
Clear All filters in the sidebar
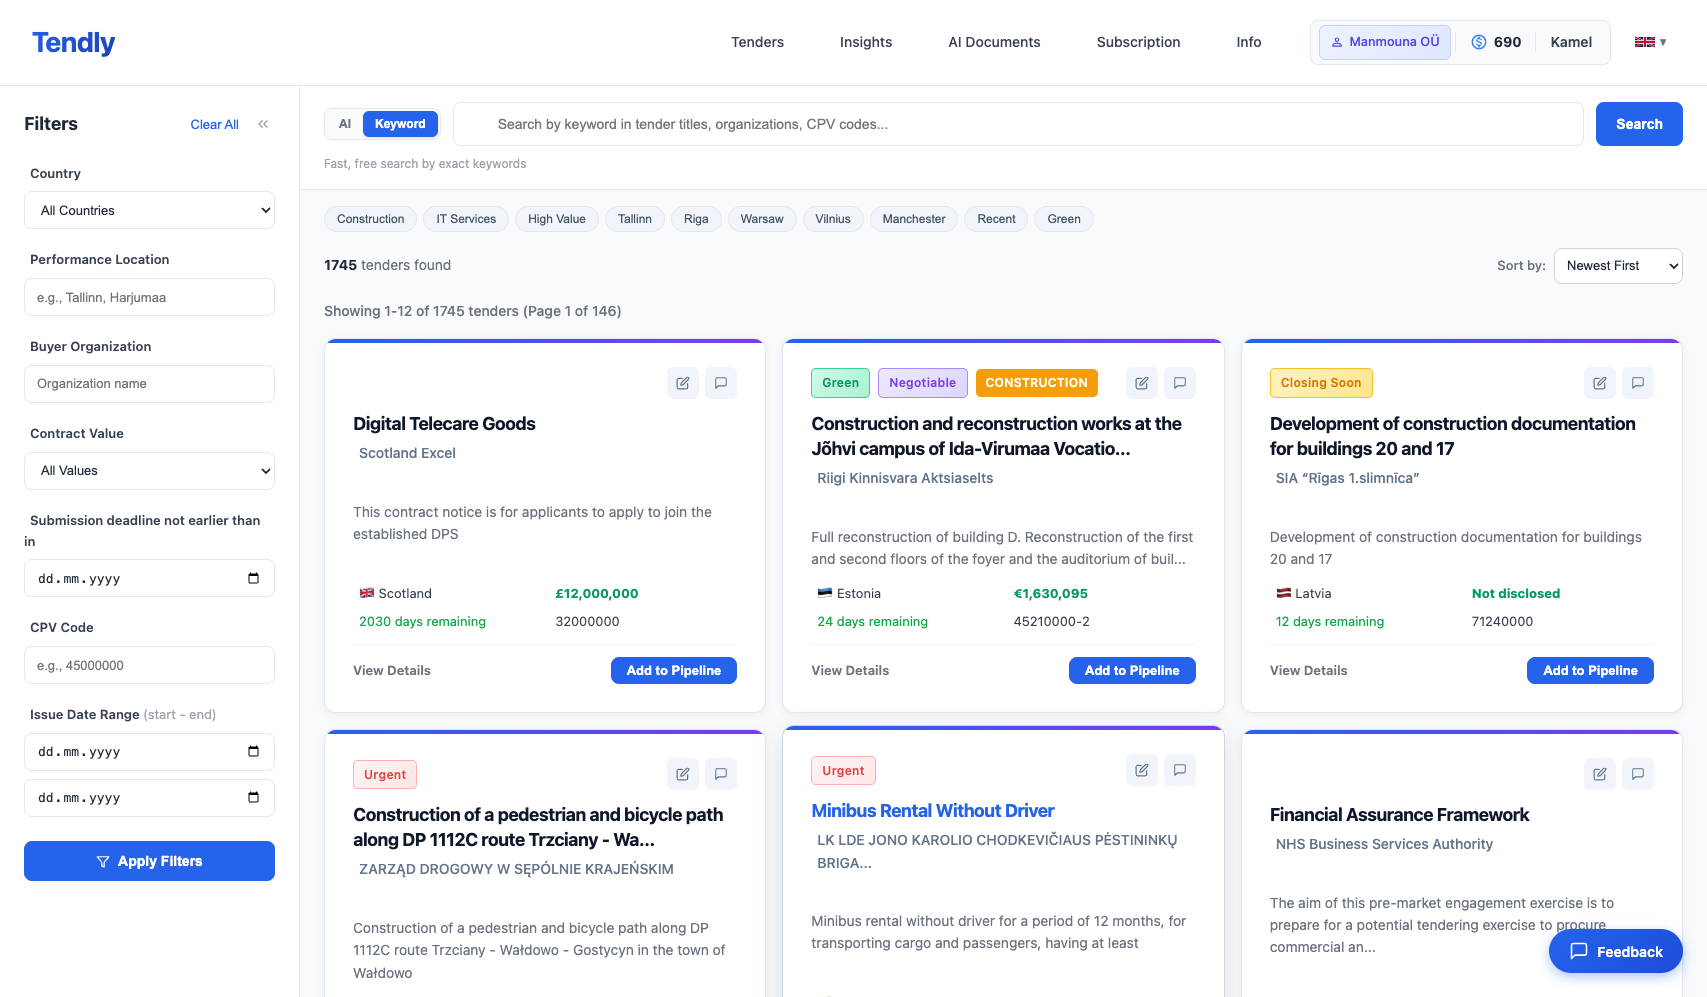tap(214, 124)
